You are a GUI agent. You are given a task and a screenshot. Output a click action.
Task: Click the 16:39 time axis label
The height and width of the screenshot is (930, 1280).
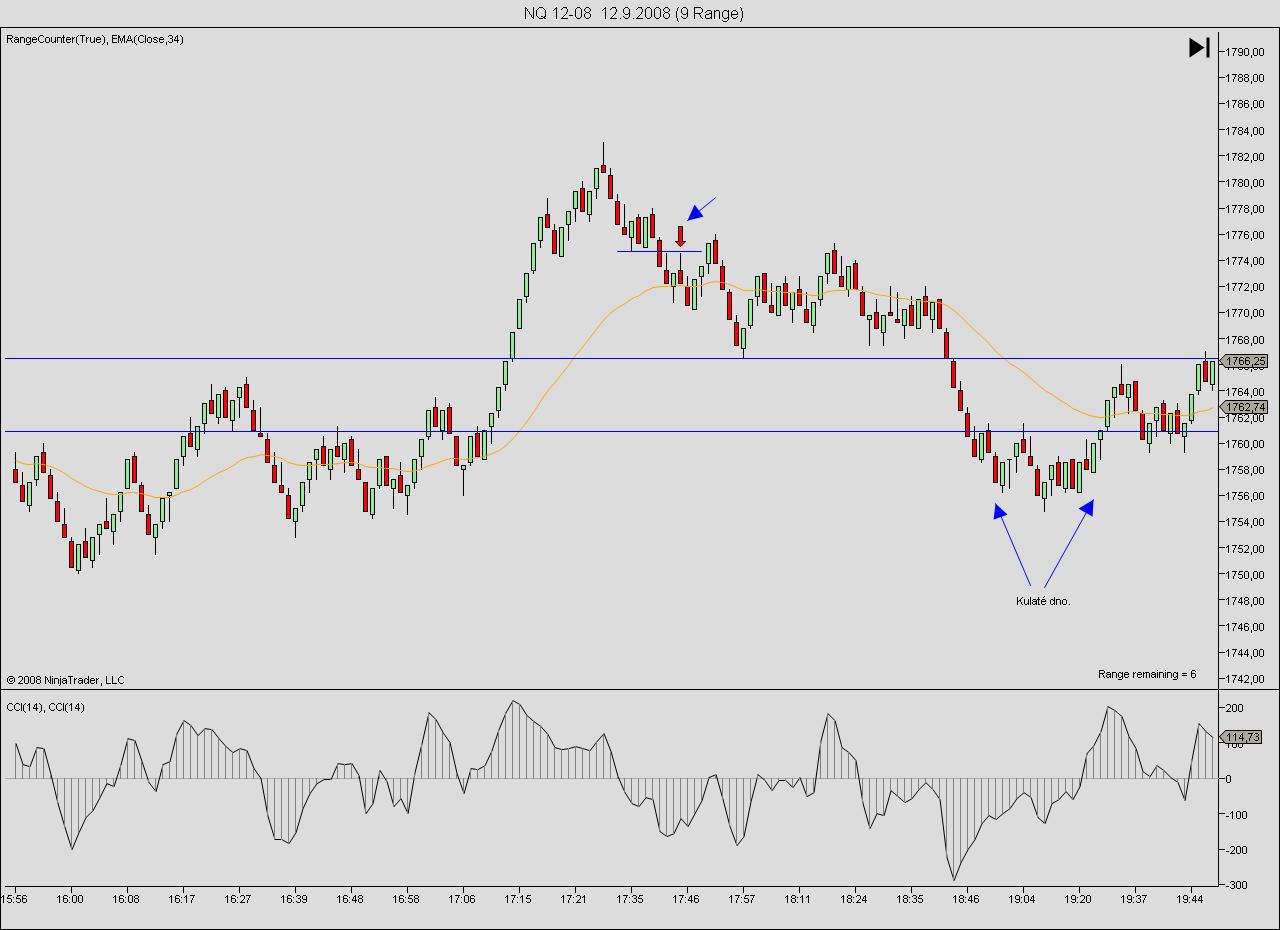point(294,899)
